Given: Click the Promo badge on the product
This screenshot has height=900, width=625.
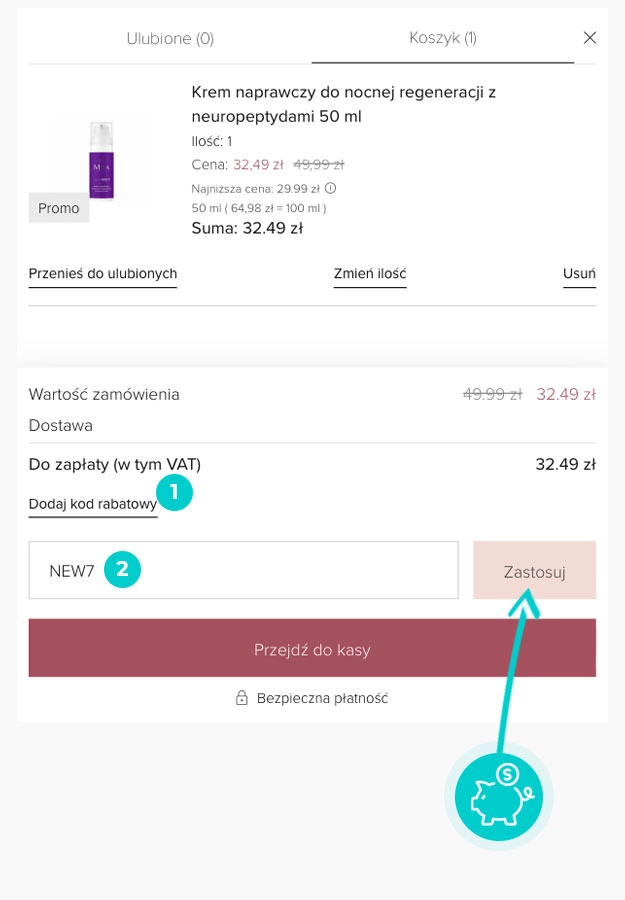Looking at the screenshot, I should (x=59, y=208).
